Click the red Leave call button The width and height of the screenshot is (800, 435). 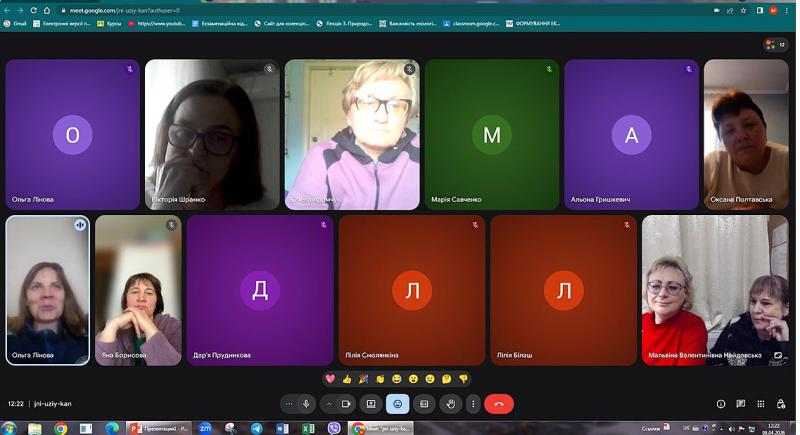pos(499,404)
